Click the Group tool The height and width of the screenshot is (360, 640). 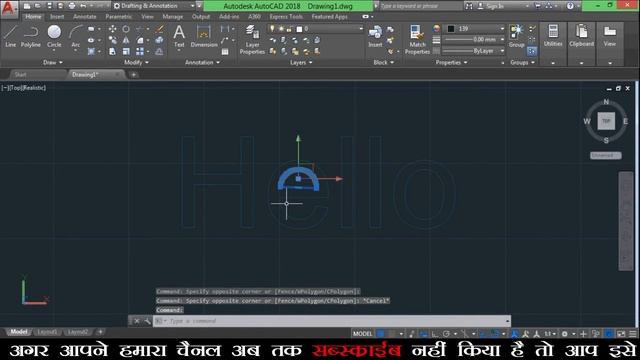point(517,36)
